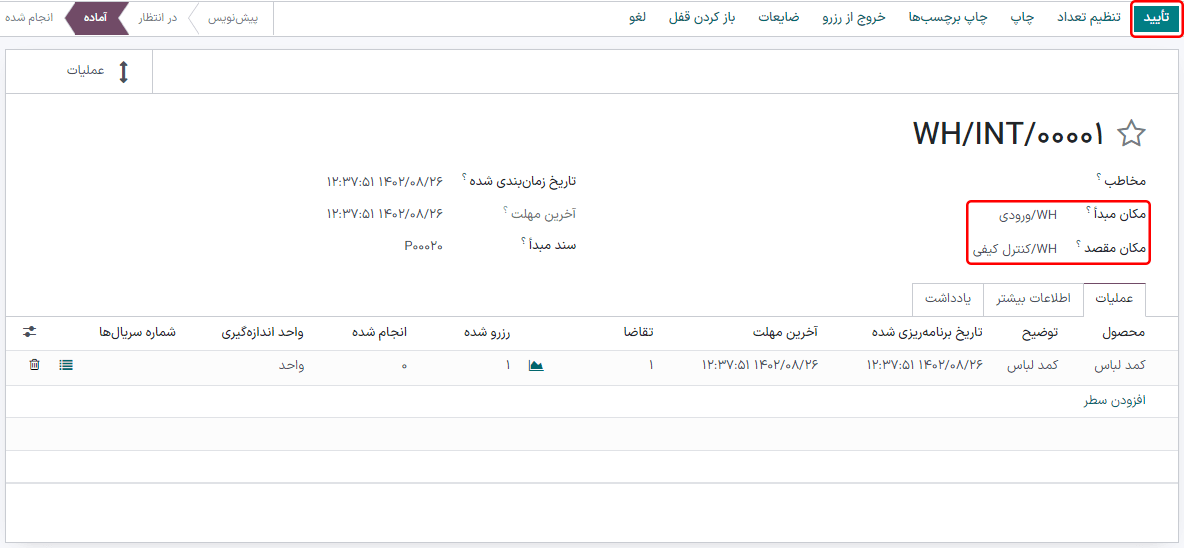1184x548 pixels.
Task: Click افزودن سطر to add a line
Action: [1115, 401]
